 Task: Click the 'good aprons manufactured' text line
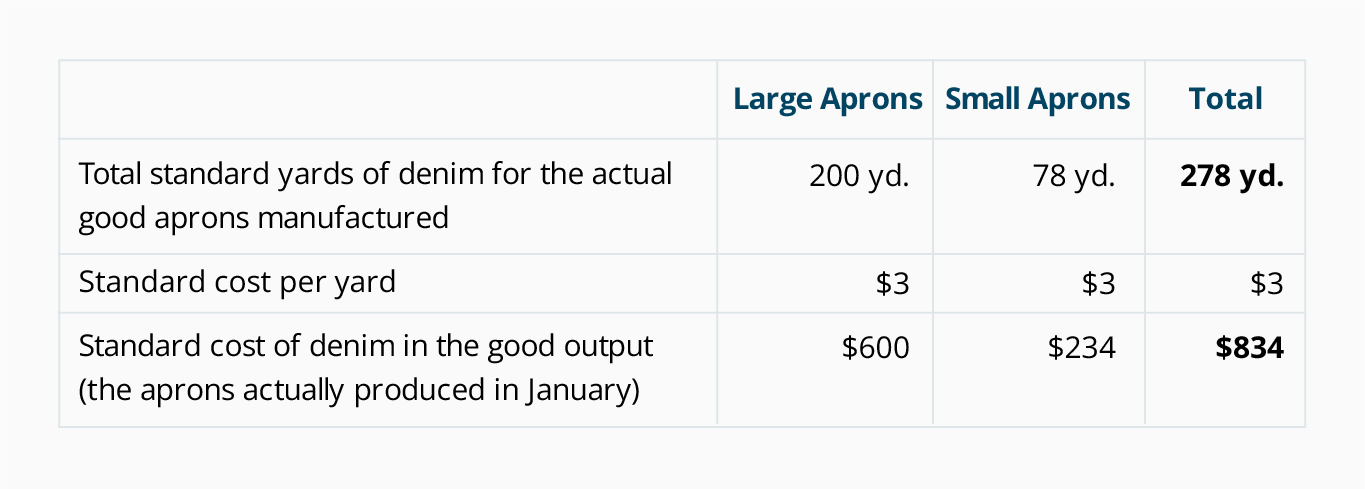[x=263, y=217]
